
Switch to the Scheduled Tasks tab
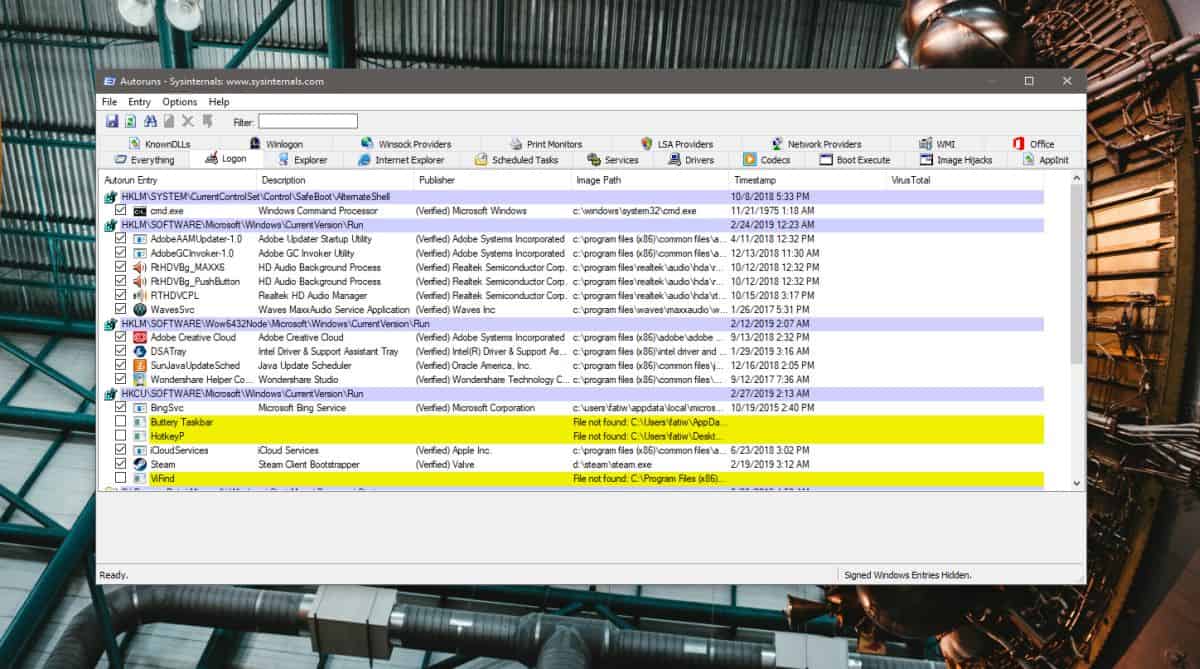(516, 160)
